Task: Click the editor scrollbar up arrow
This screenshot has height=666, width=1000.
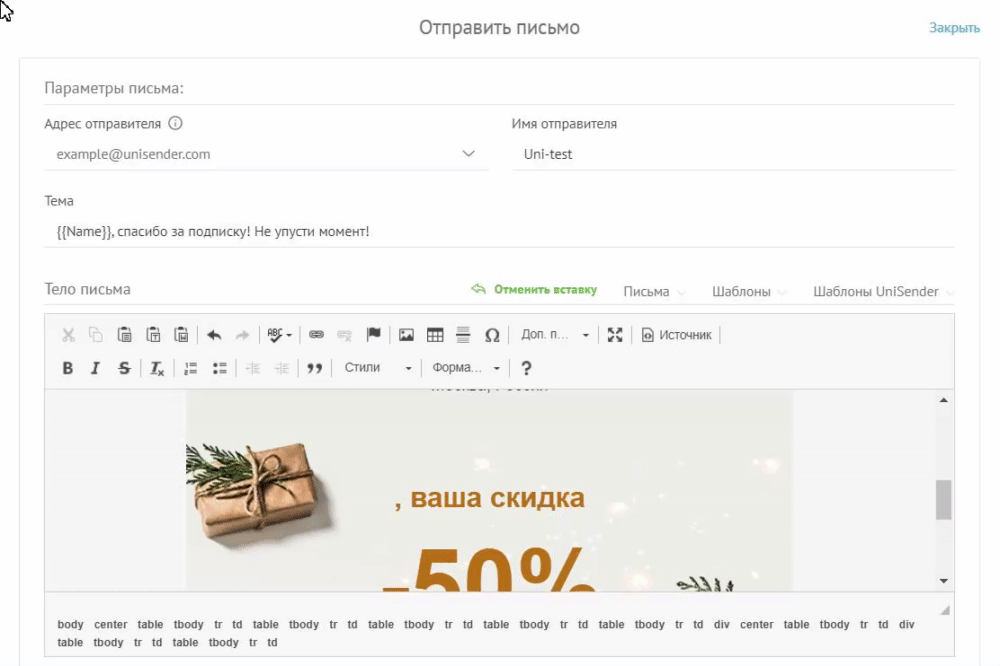Action: [943, 400]
